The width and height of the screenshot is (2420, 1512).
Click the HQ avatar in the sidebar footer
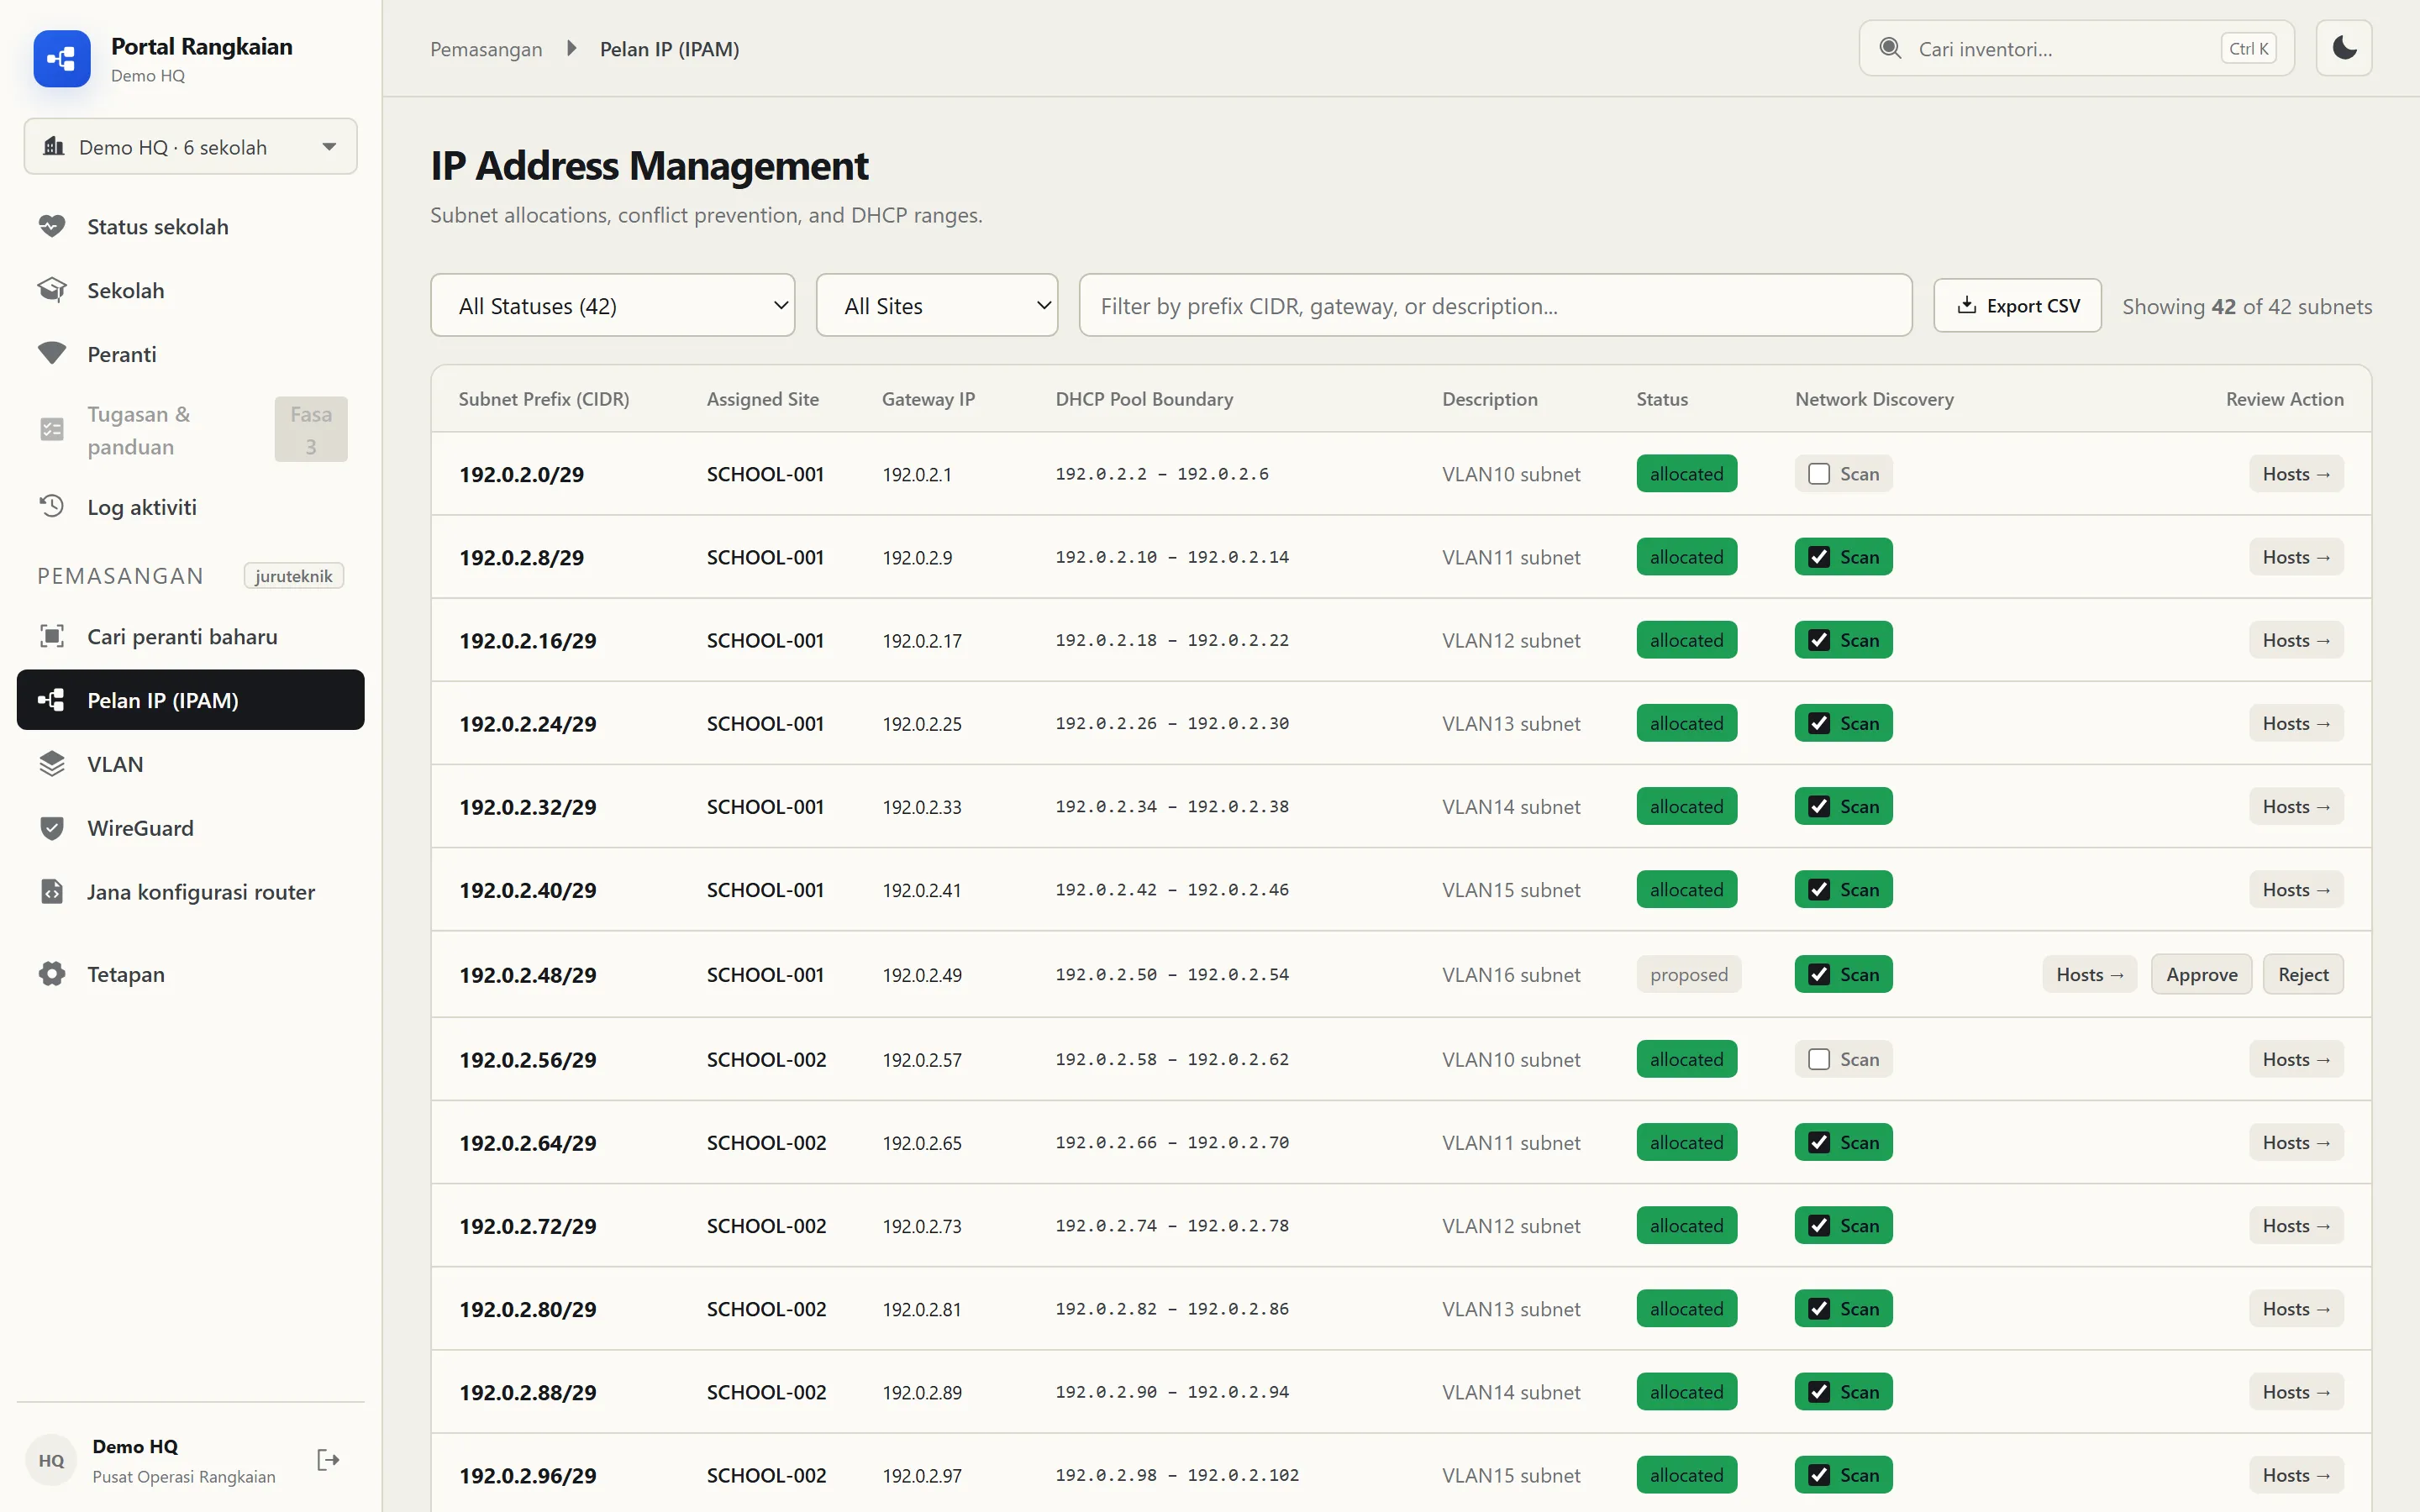coord(51,1460)
